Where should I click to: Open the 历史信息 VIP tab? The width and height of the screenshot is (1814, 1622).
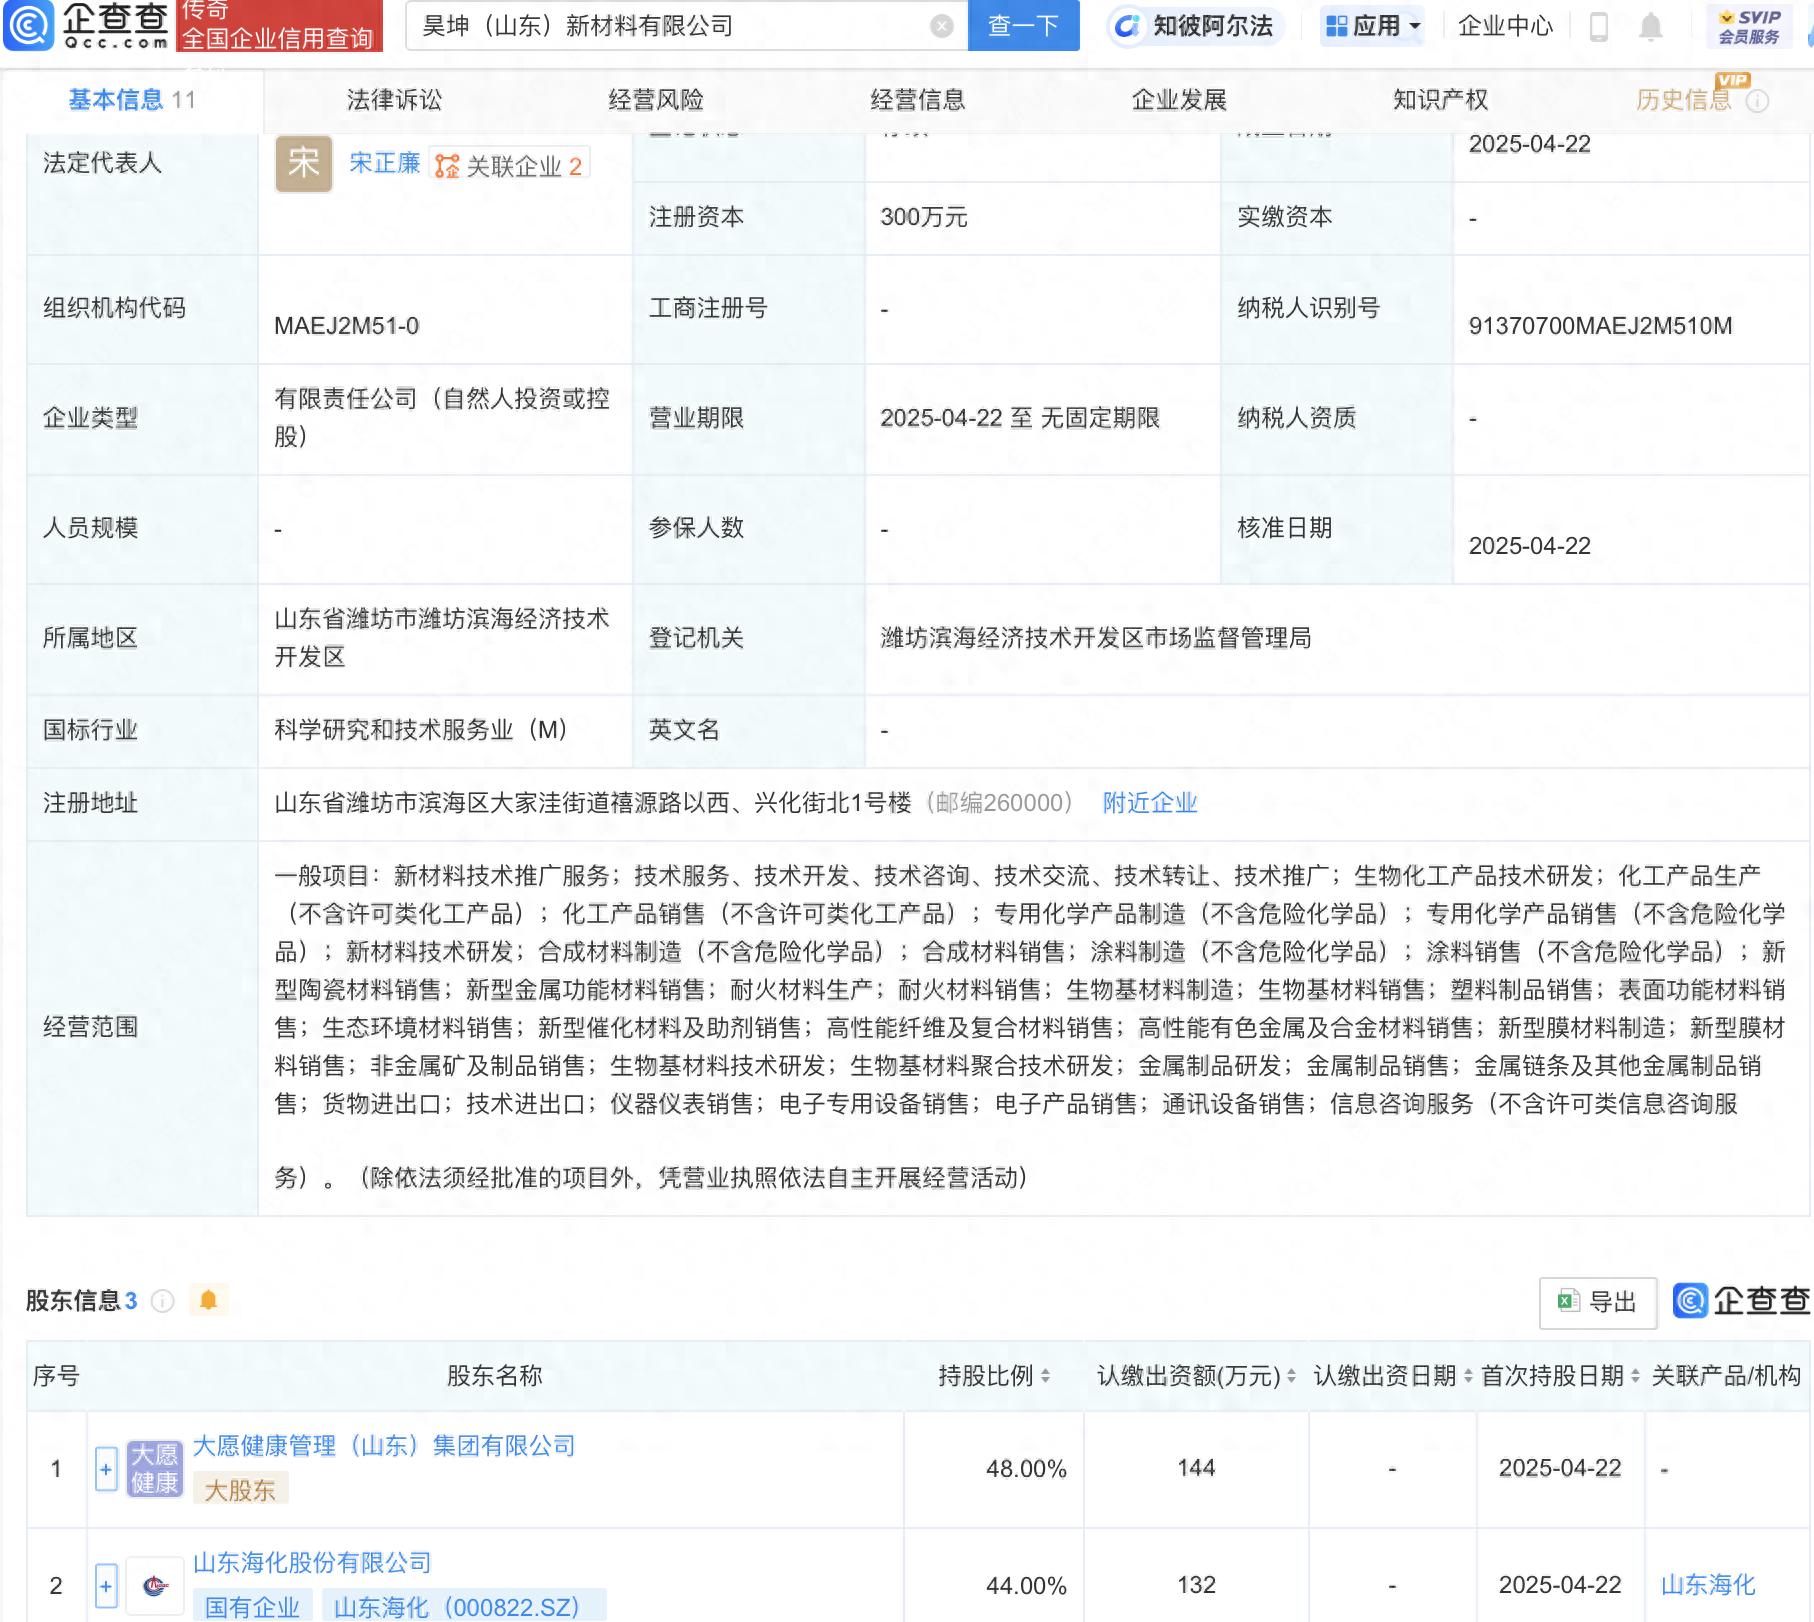coord(1684,100)
